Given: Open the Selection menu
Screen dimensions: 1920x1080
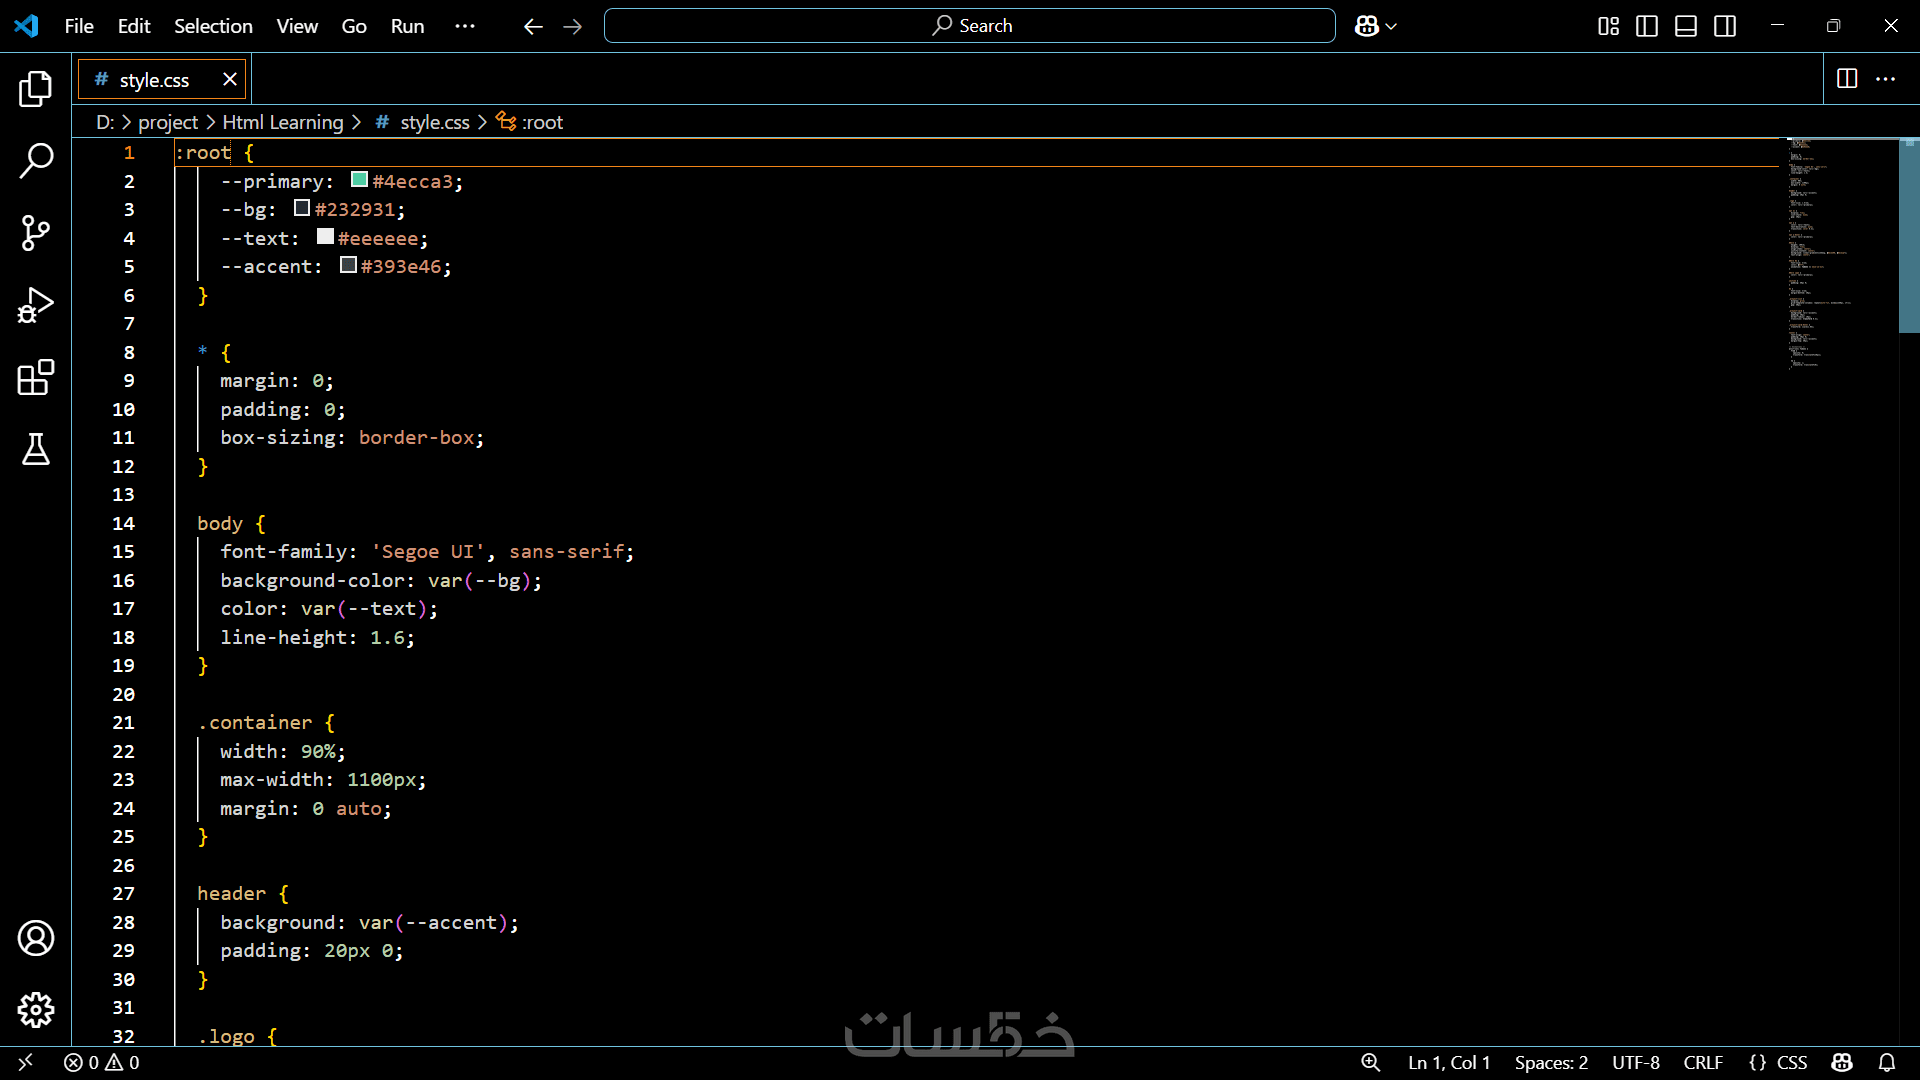Looking at the screenshot, I should [213, 26].
